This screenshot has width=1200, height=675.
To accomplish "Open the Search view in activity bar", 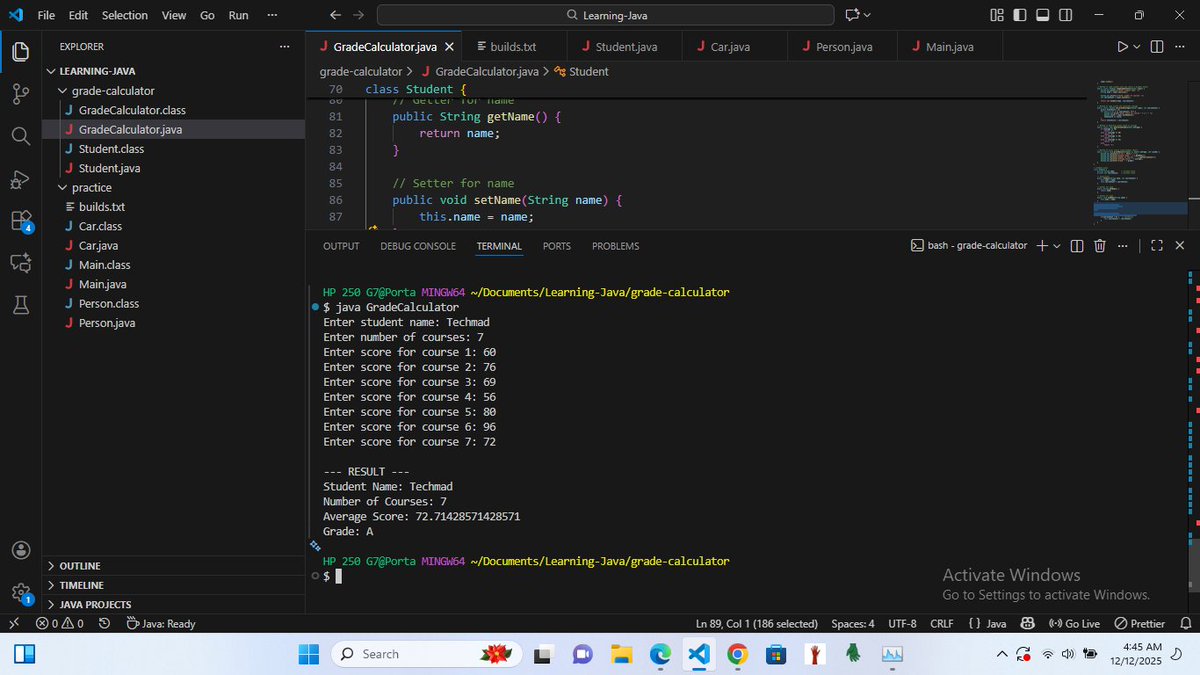I will click(x=20, y=136).
